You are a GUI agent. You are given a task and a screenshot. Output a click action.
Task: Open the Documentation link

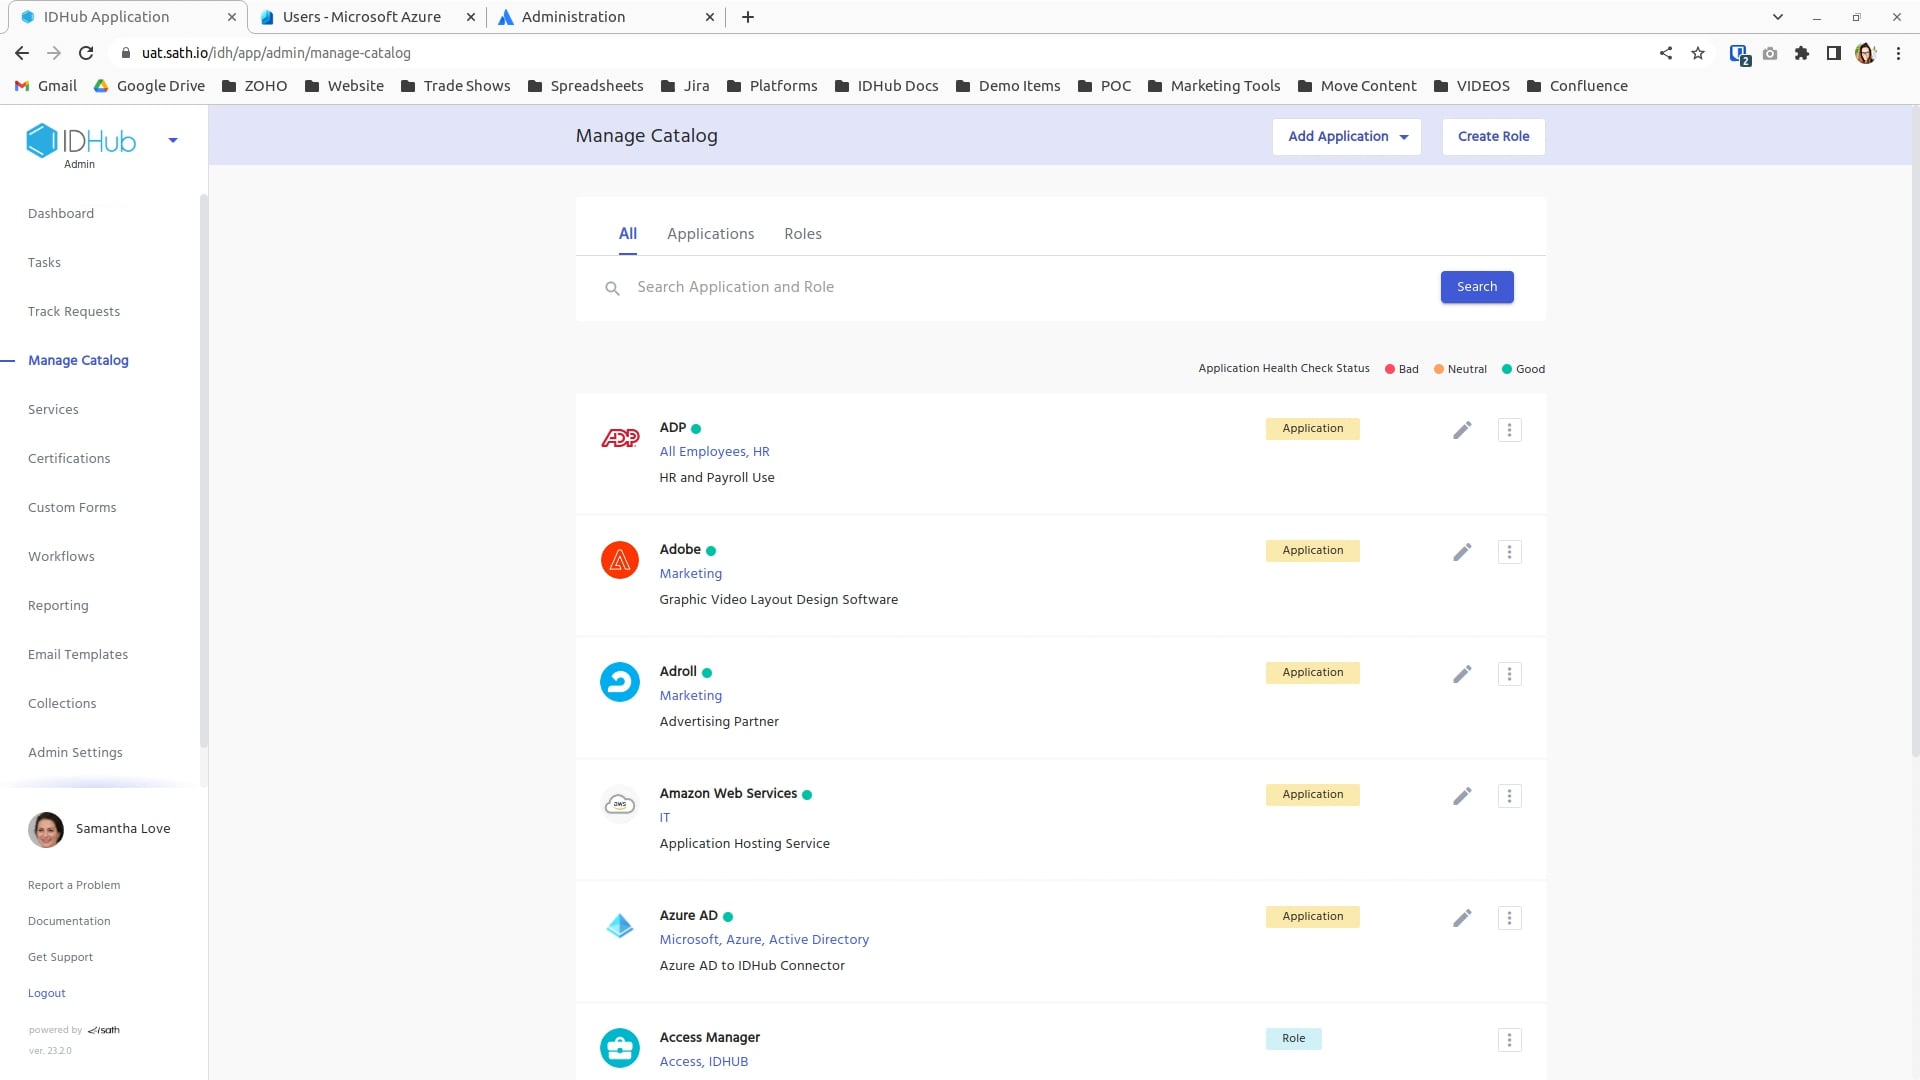[x=69, y=922]
